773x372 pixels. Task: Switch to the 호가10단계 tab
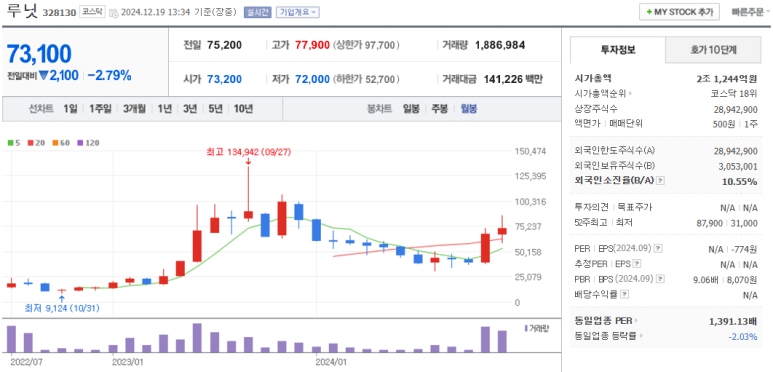(714, 50)
